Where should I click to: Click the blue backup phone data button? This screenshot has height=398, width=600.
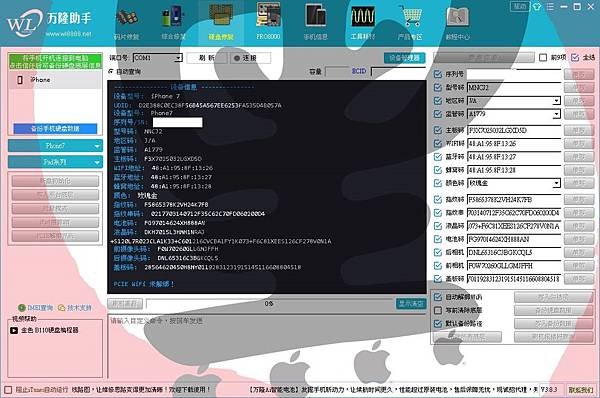(55, 129)
